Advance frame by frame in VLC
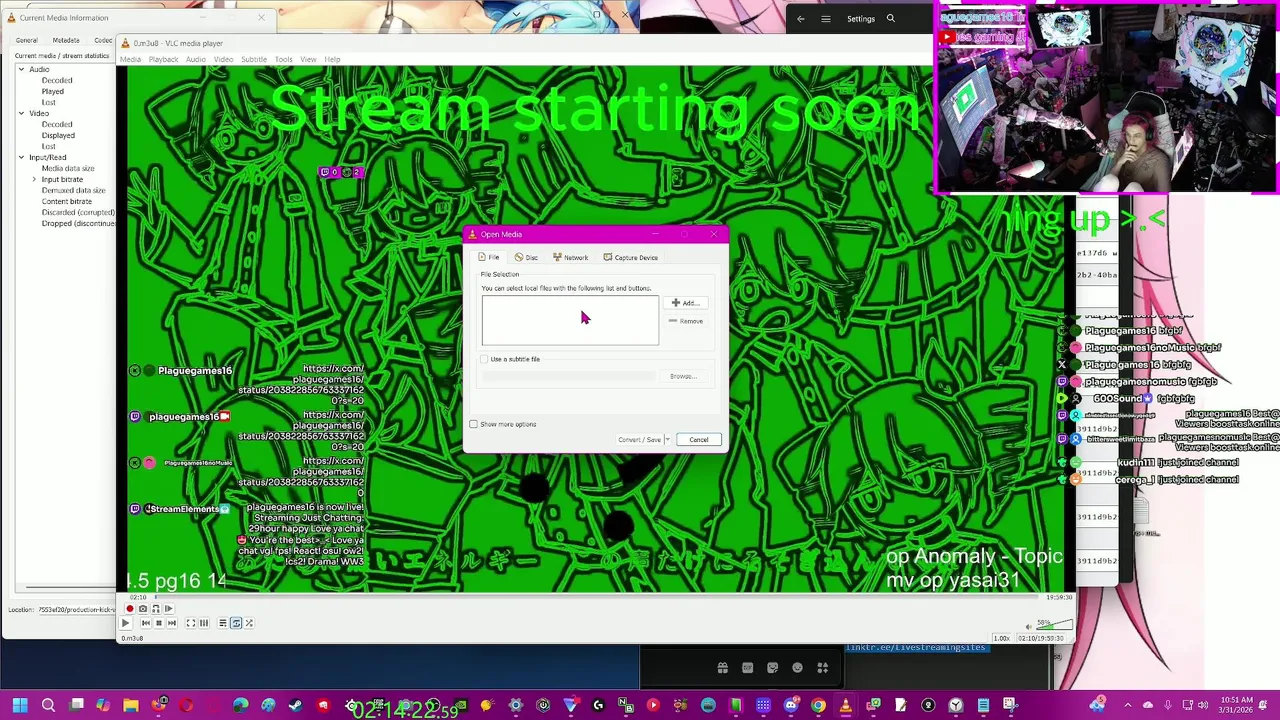The height and width of the screenshot is (720, 1280). point(168,609)
